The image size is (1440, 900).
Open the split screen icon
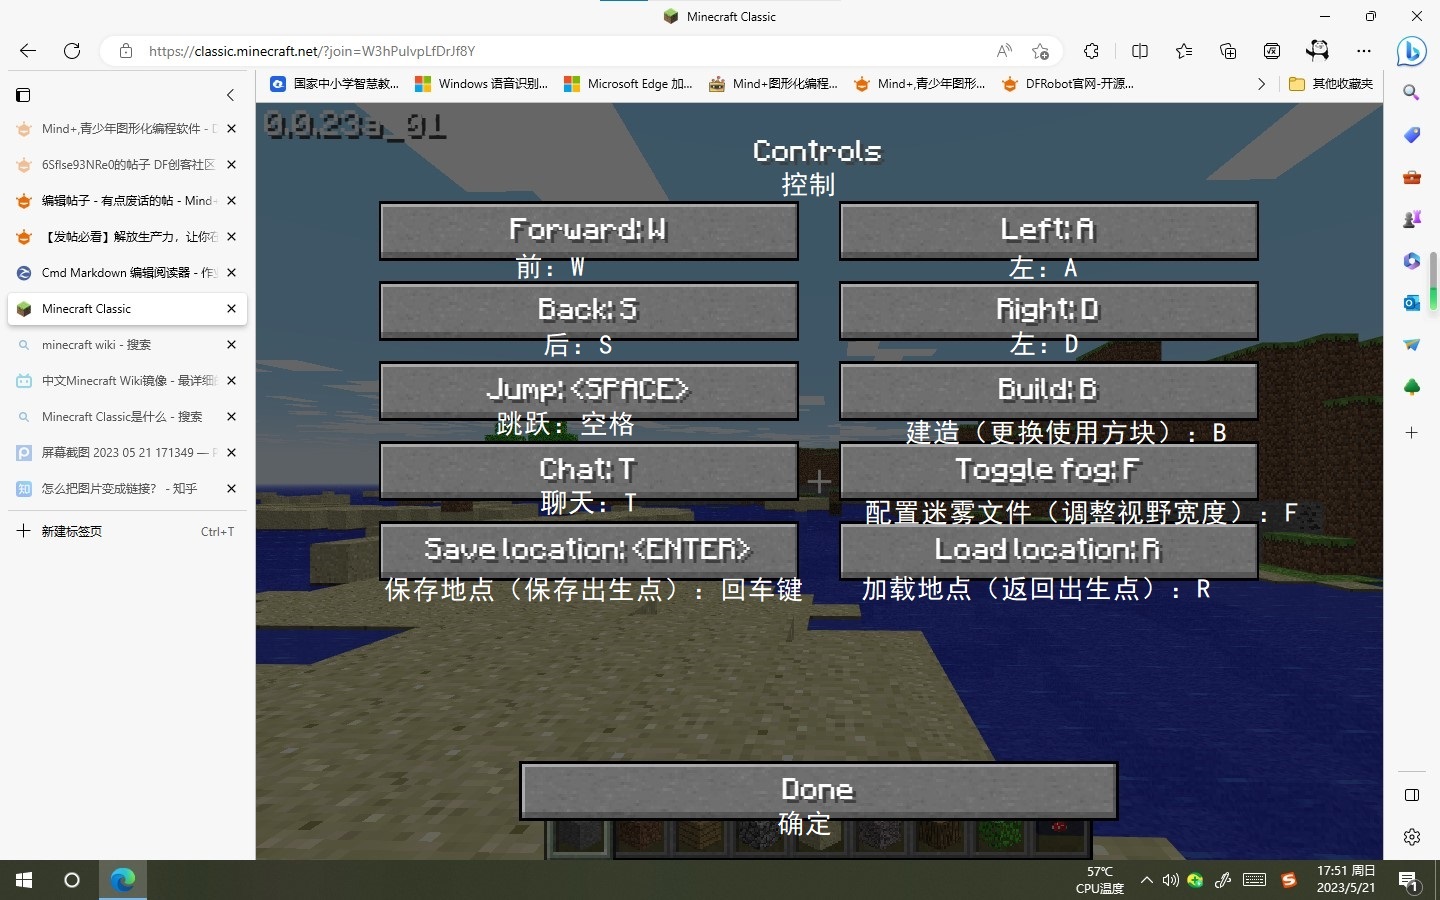[x=1140, y=51]
